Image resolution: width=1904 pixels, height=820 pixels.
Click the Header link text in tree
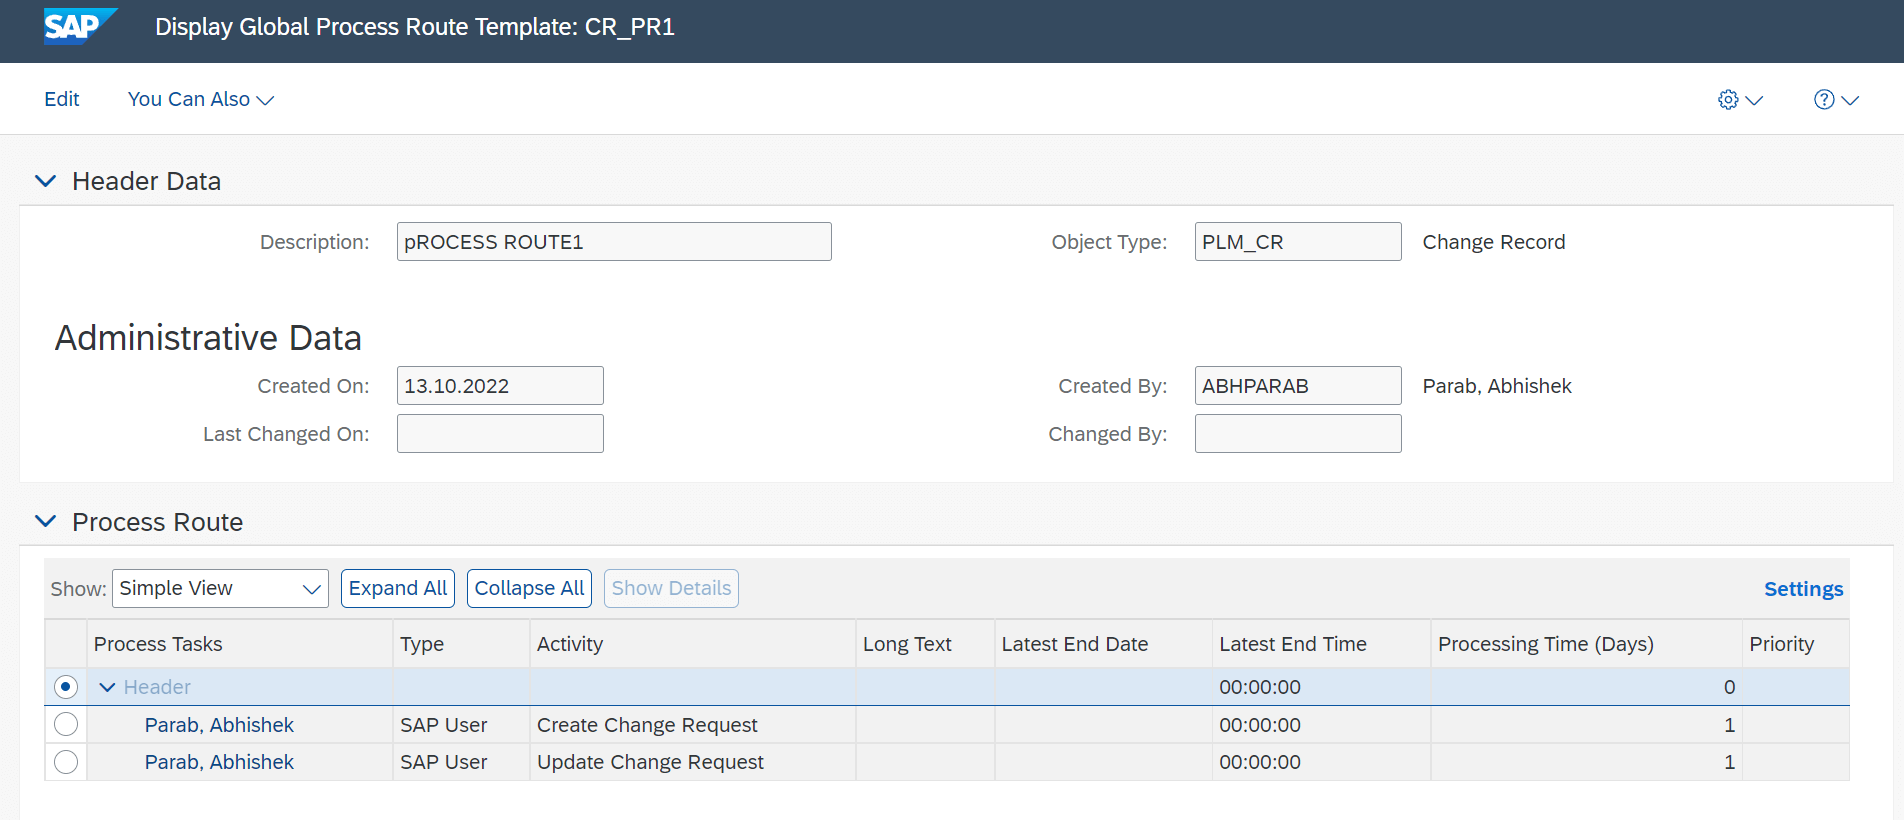click(157, 687)
